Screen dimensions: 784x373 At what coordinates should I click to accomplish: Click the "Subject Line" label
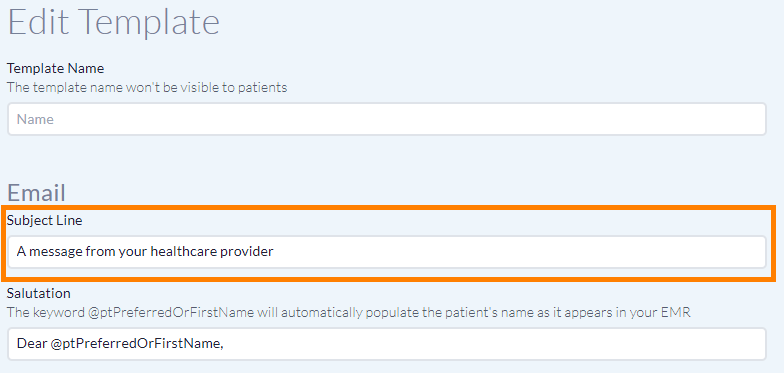(x=44, y=220)
